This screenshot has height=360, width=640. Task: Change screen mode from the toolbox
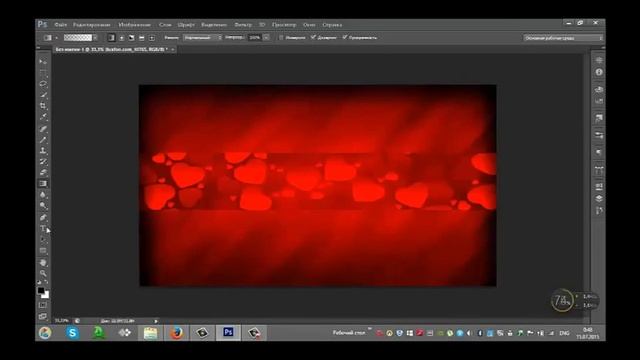[43, 316]
